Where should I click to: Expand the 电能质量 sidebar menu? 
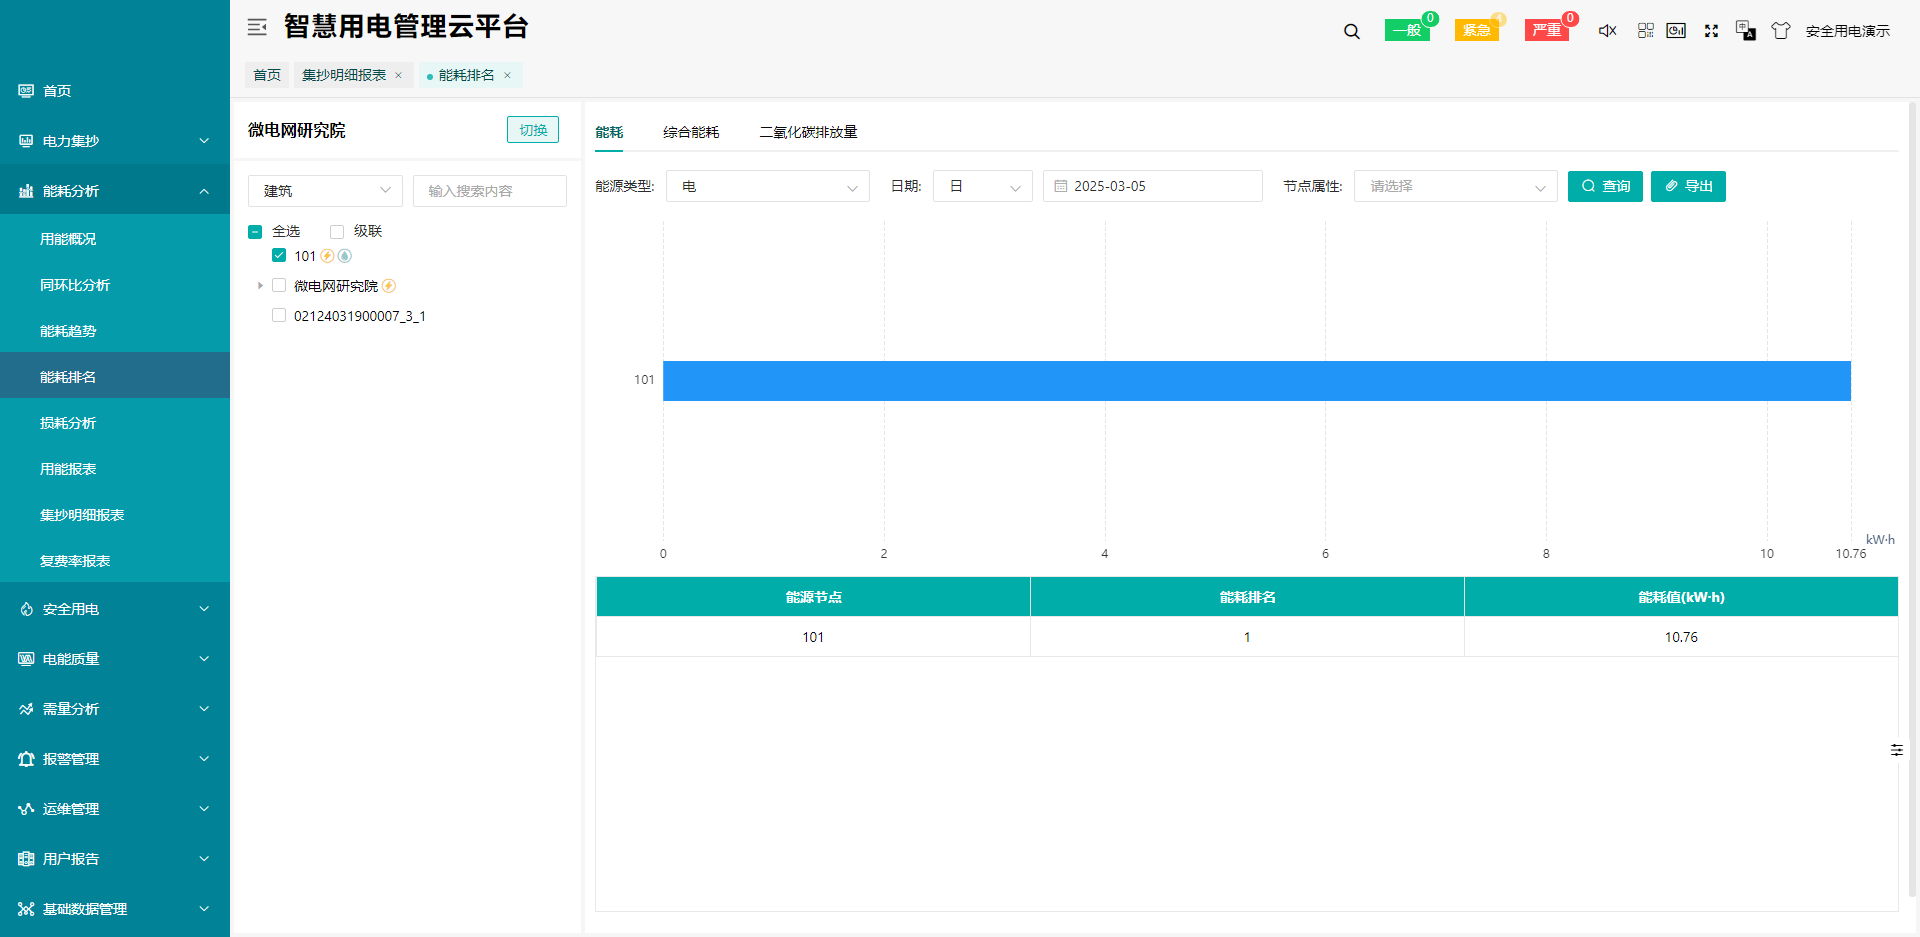[115, 659]
